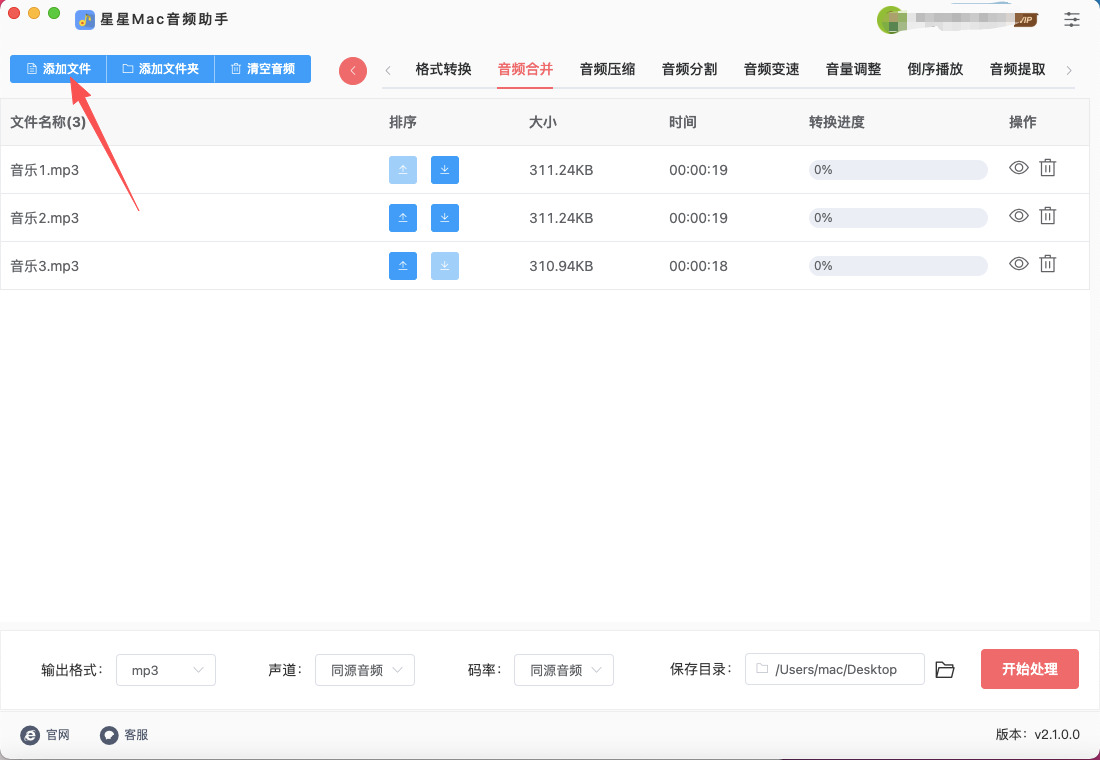Switch to the 音频分割 tab

689,69
